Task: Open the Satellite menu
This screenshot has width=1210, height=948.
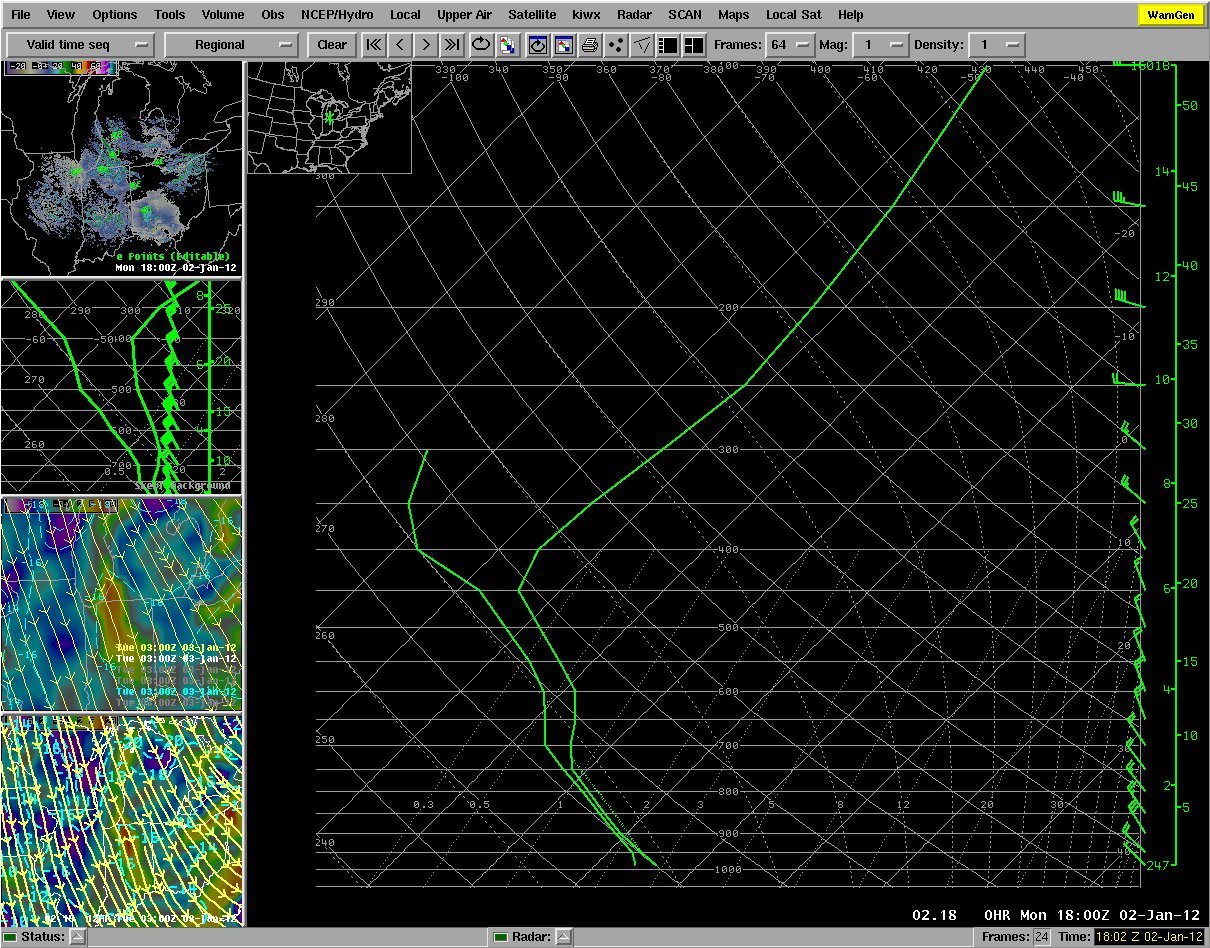Action: pyautogui.click(x=532, y=15)
